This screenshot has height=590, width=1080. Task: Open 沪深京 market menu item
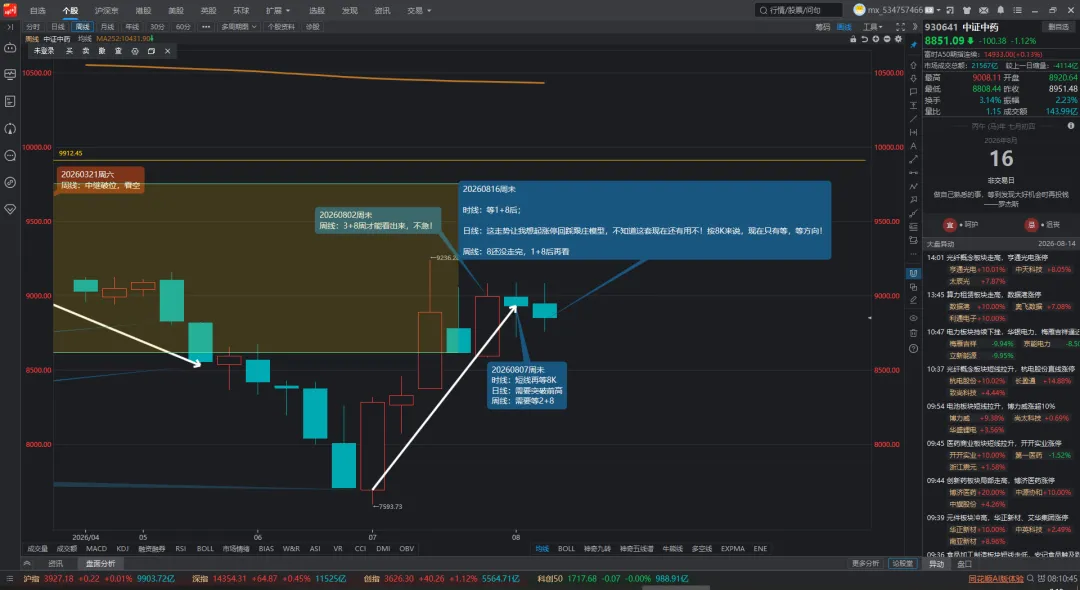(x=107, y=10)
